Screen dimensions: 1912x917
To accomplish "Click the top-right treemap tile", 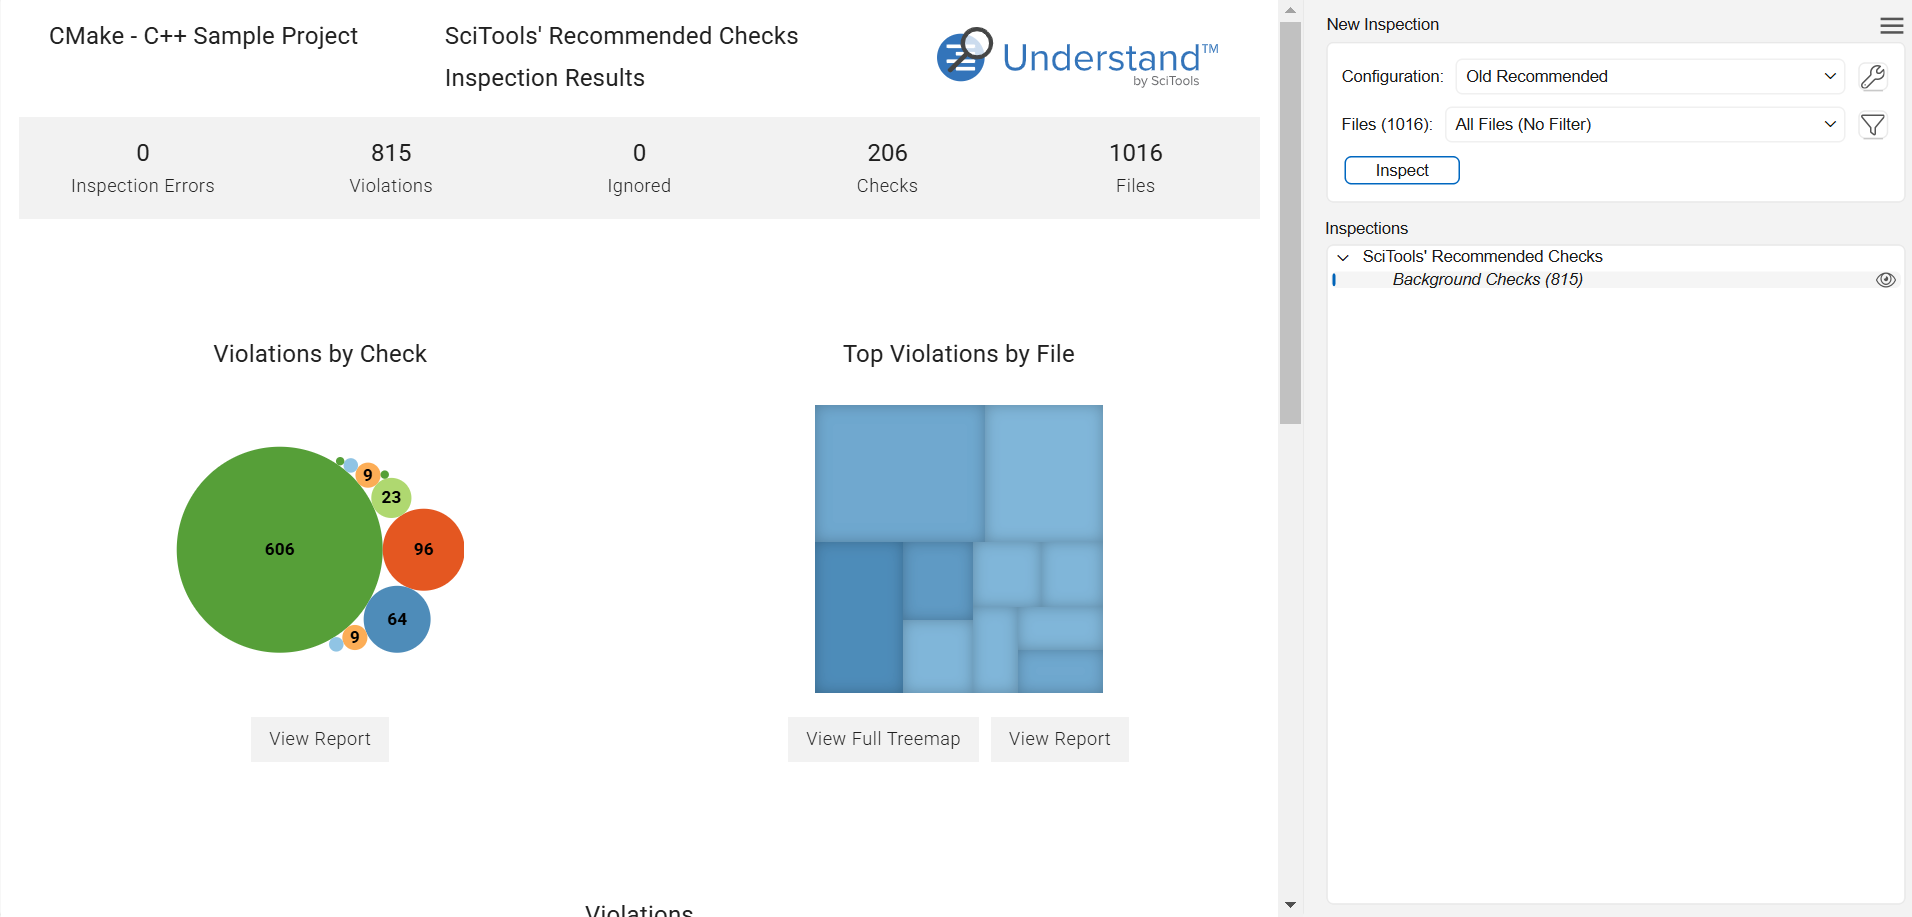I will pos(1044,473).
